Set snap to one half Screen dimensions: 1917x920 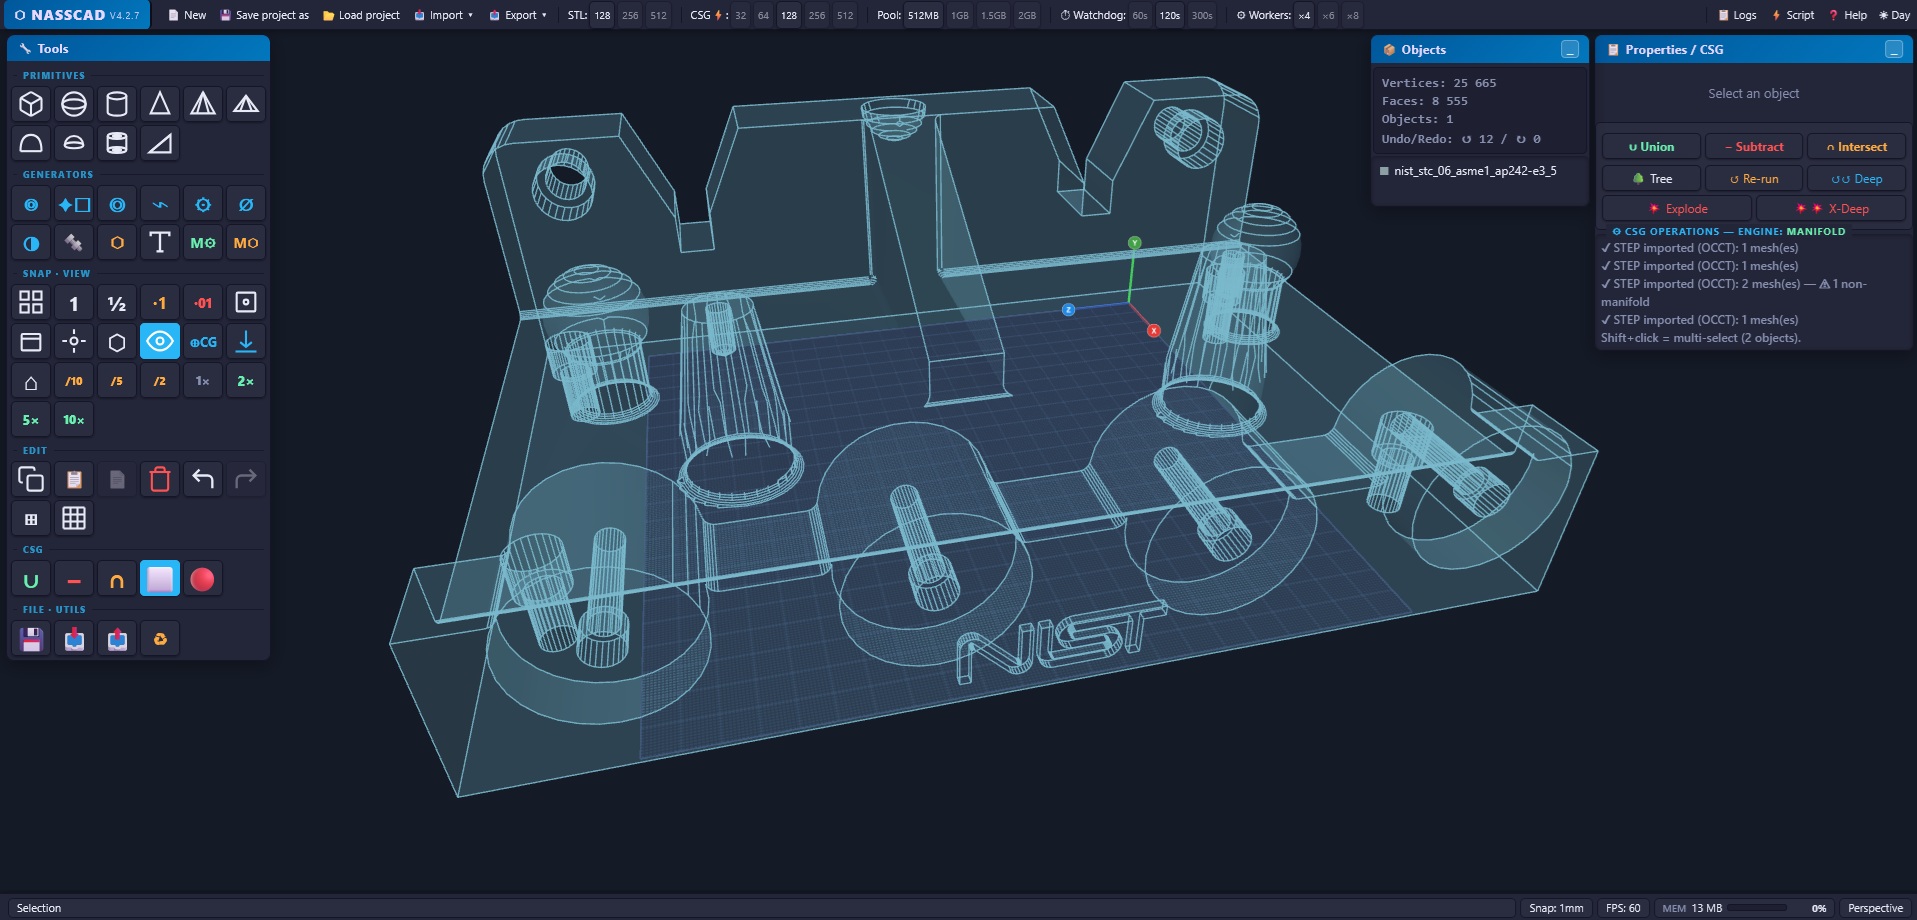(x=117, y=302)
